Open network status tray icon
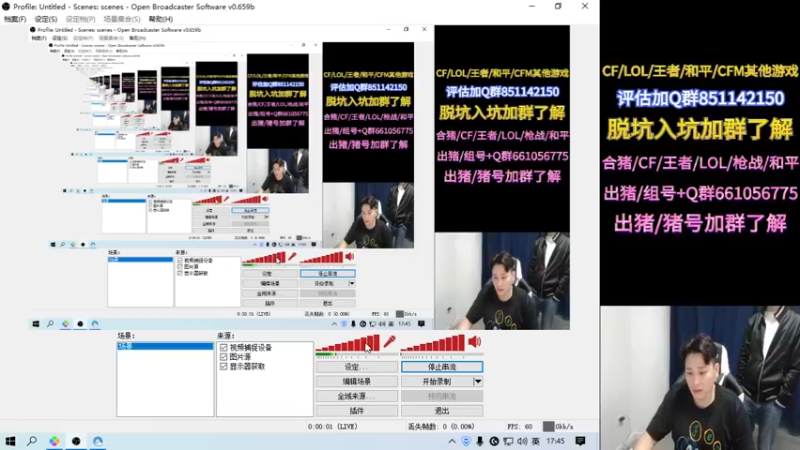The image size is (800, 450). pyautogui.click(x=508, y=441)
